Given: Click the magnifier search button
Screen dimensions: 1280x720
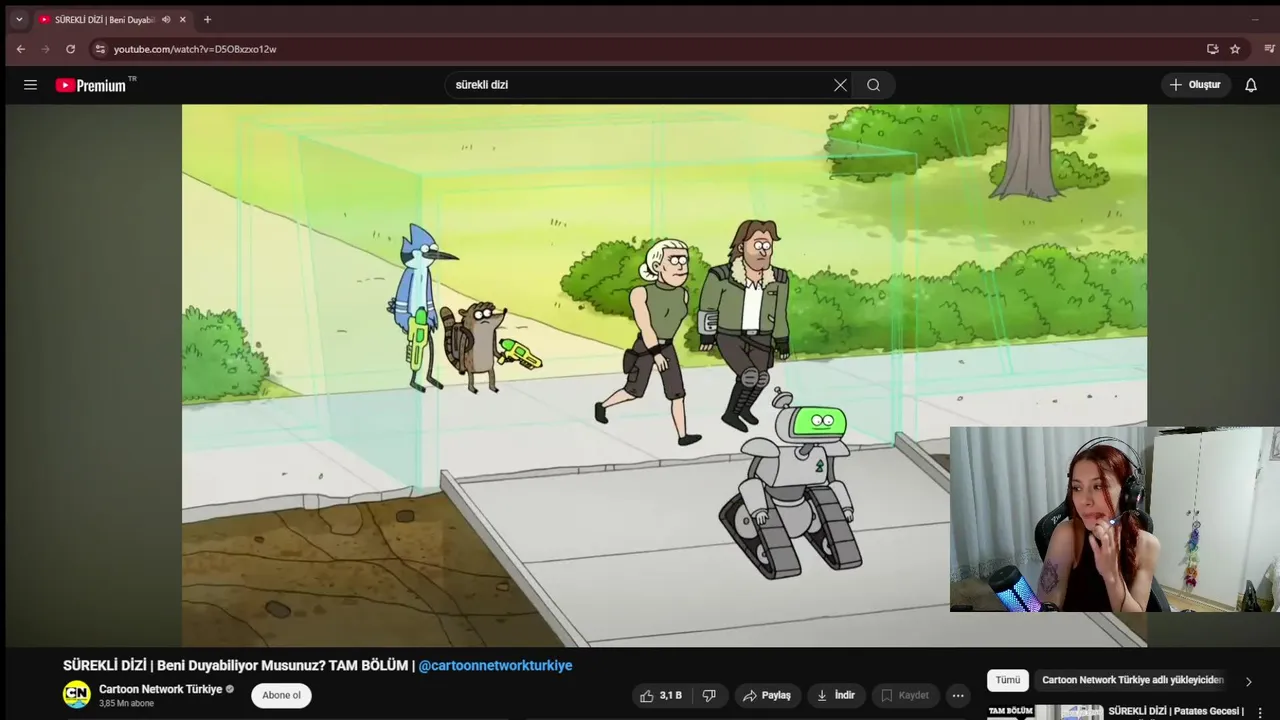Looking at the screenshot, I should (x=874, y=85).
